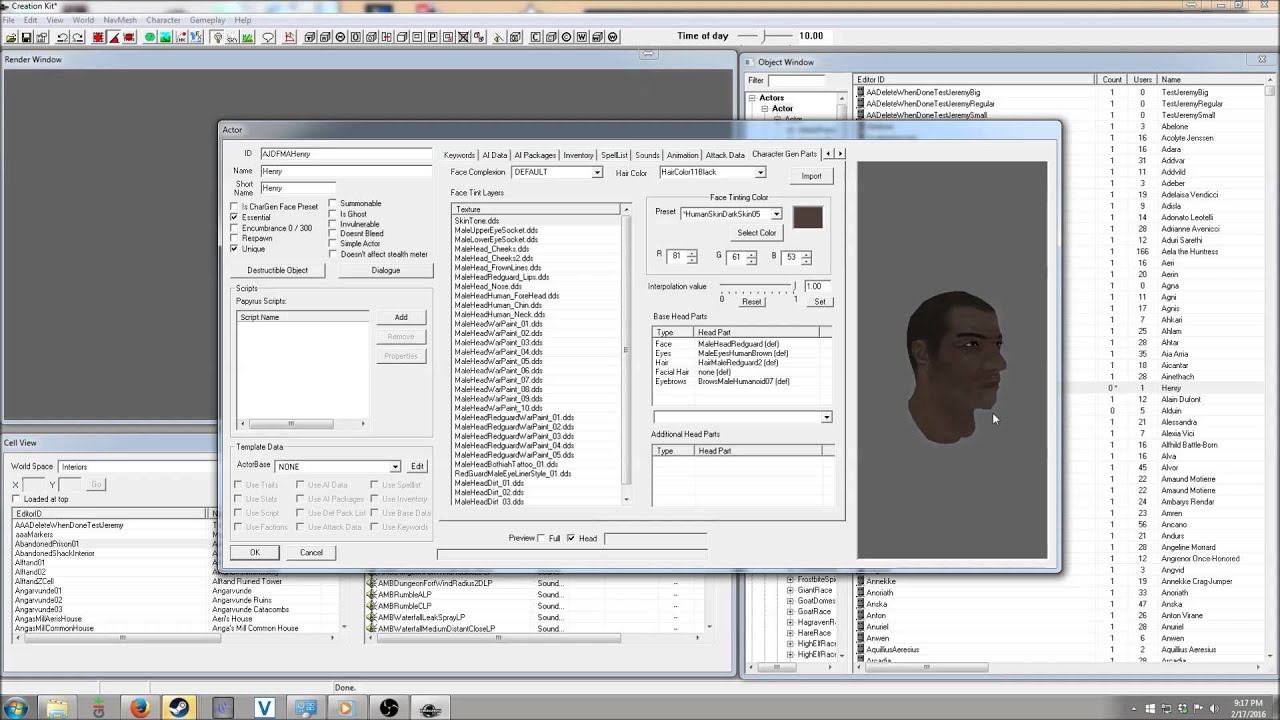Click the actor ID input field
The width and height of the screenshot is (1280, 720).
point(345,154)
